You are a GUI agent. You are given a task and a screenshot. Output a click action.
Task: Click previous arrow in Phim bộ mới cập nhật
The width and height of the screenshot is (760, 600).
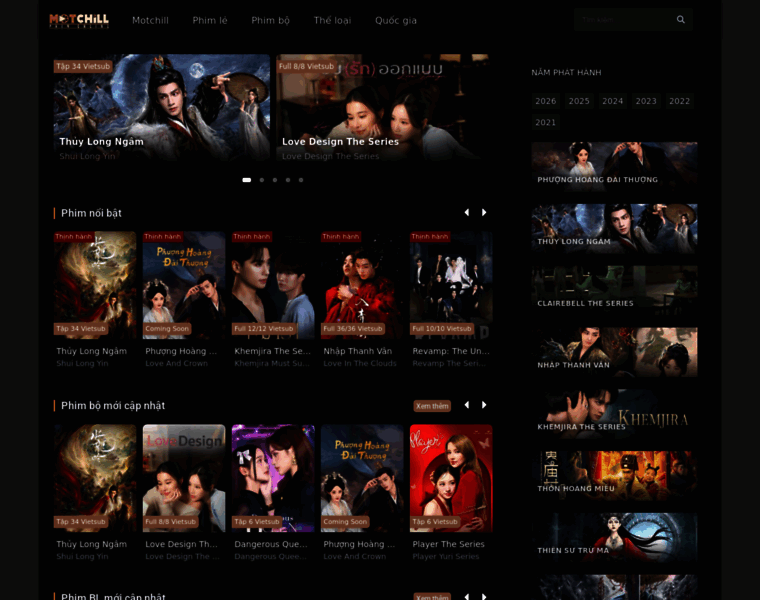[467, 405]
